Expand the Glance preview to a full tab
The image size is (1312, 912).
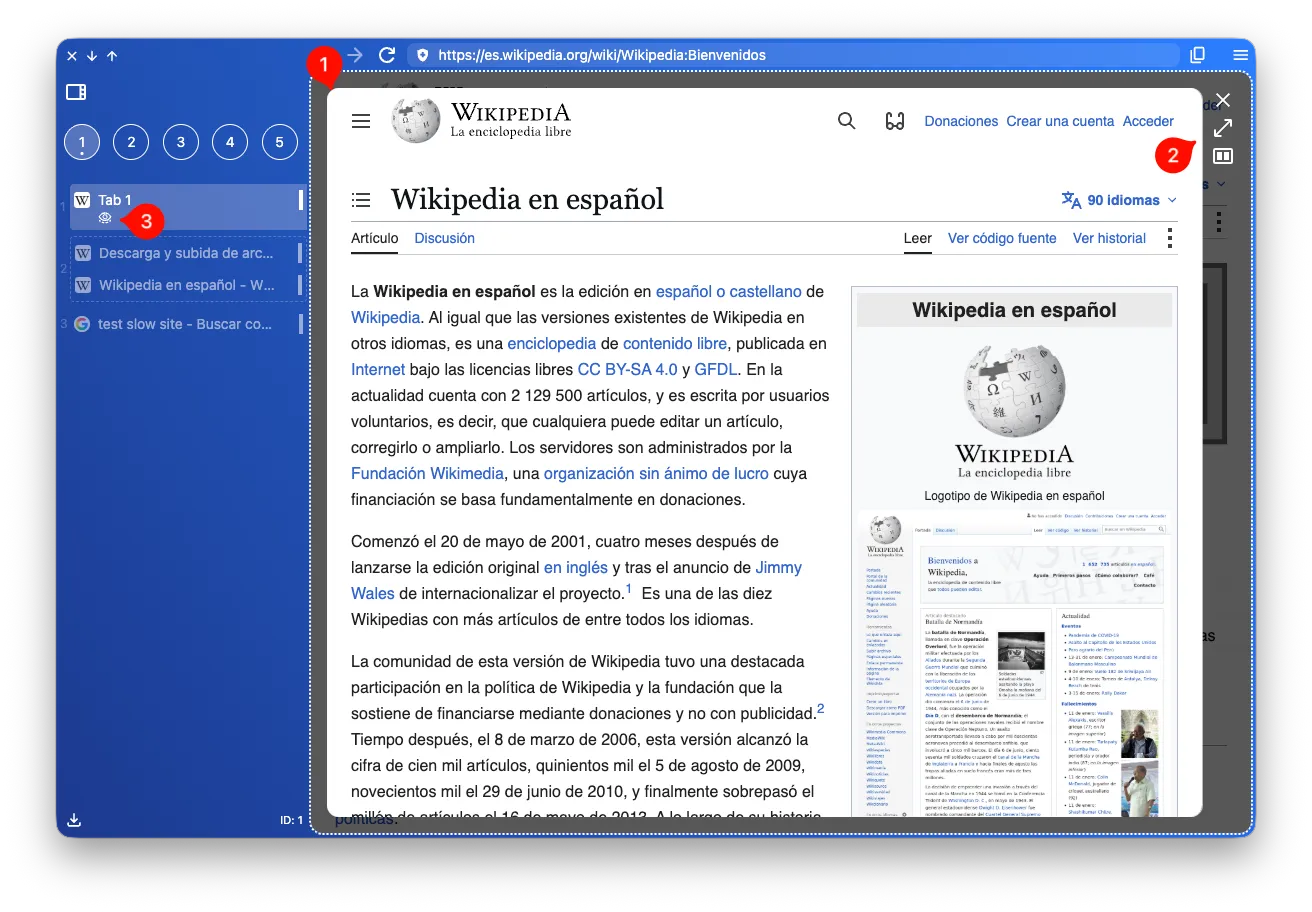point(1223,128)
